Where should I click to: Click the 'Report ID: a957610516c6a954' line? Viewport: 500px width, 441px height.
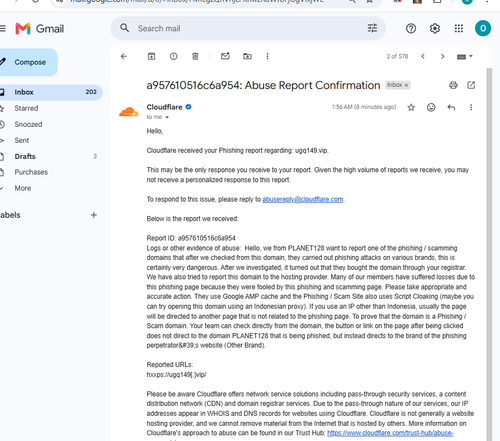pyautogui.click(x=191, y=238)
